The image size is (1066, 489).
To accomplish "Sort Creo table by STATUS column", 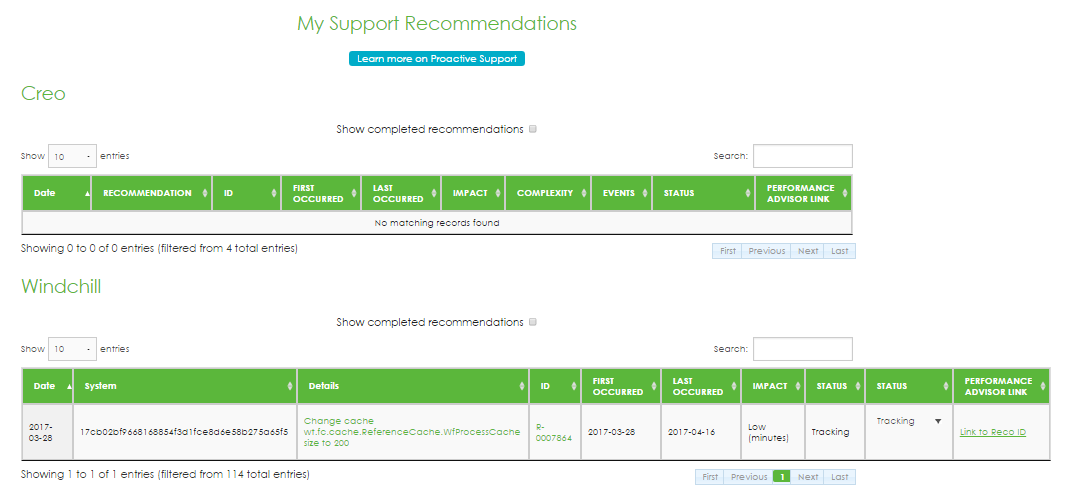I will coord(703,193).
